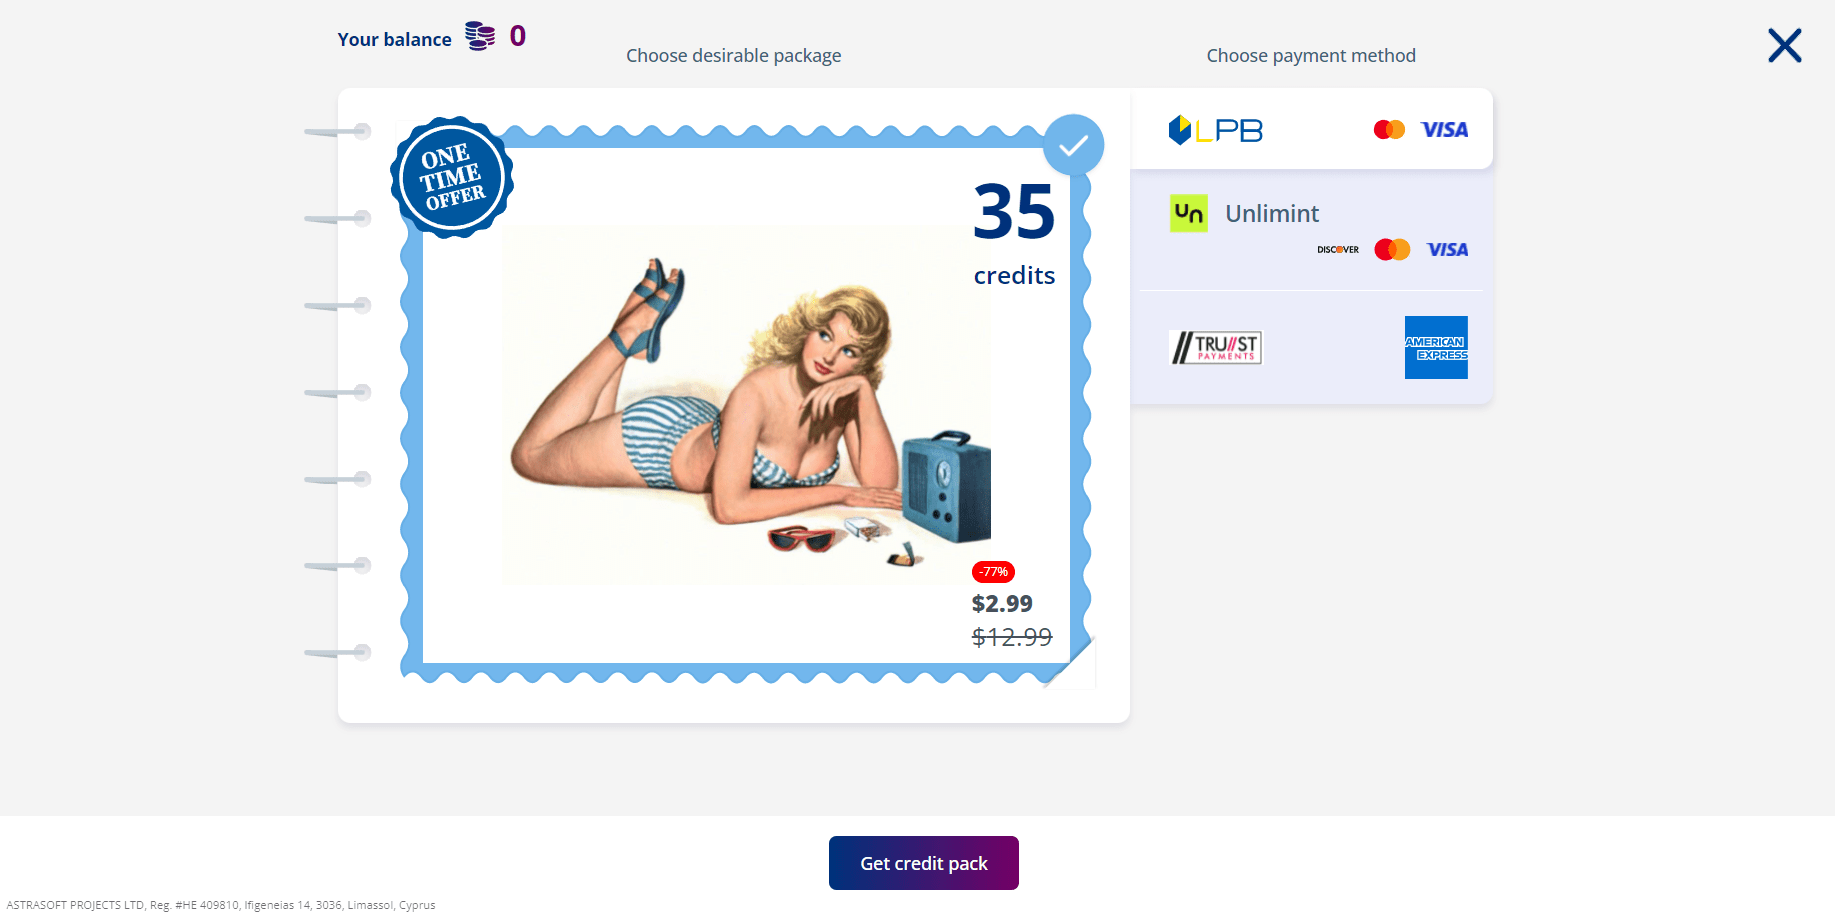Click the Discover card icon
Screen dimensions: 1835x914
[x=1337, y=250]
